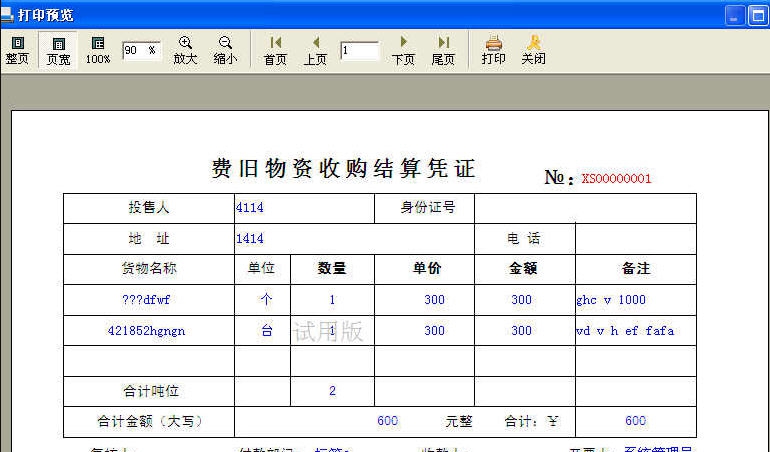Print the document with 打印 icon
Image resolution: width=770 pixels, height=452 pixels.
(493, 50)
